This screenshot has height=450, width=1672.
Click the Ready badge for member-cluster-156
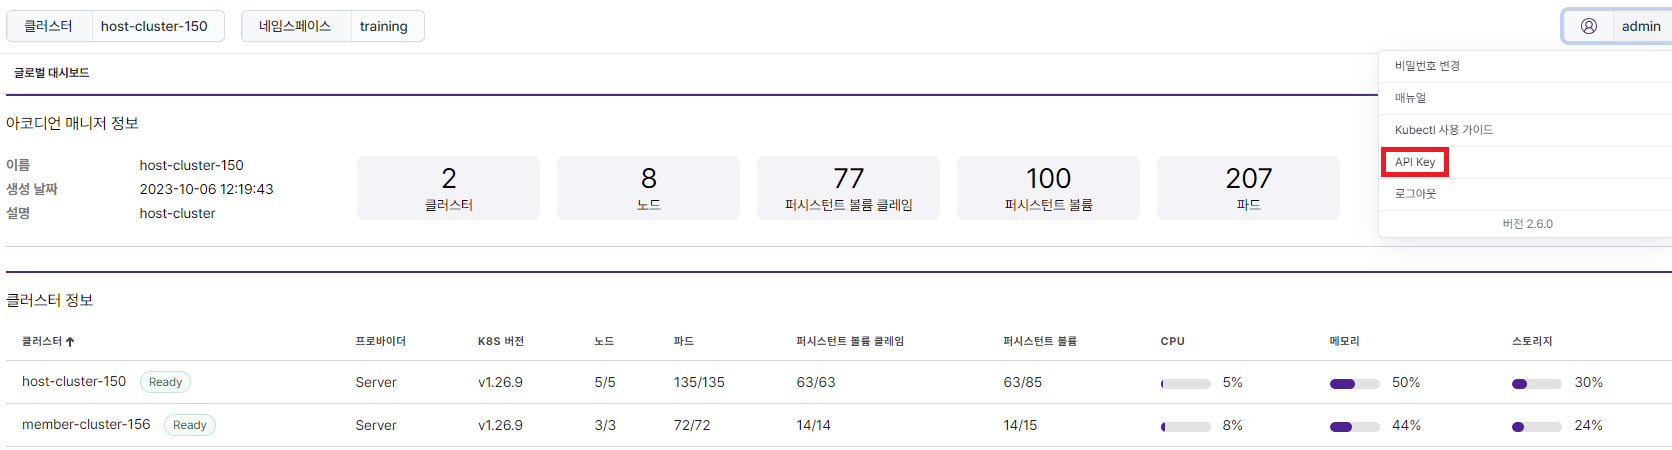189,425
